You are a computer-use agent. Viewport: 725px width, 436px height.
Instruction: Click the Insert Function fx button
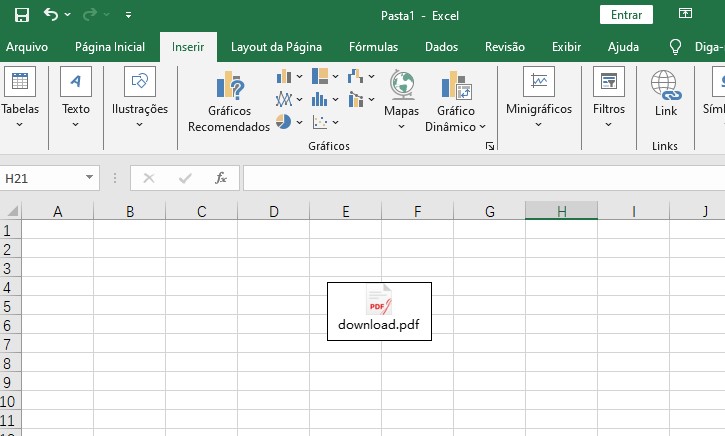coord(221,178)
